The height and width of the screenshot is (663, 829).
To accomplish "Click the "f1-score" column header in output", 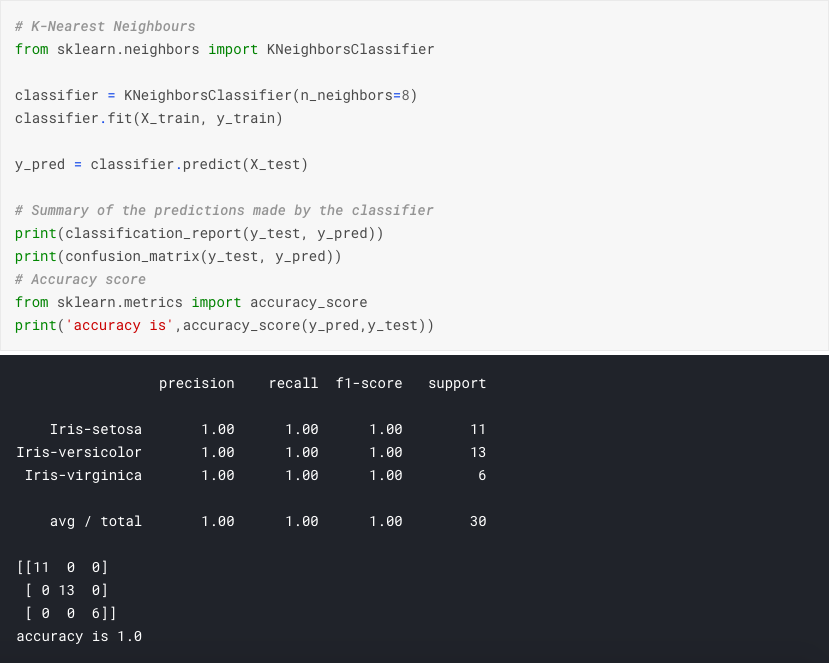I will click(369, 383).
